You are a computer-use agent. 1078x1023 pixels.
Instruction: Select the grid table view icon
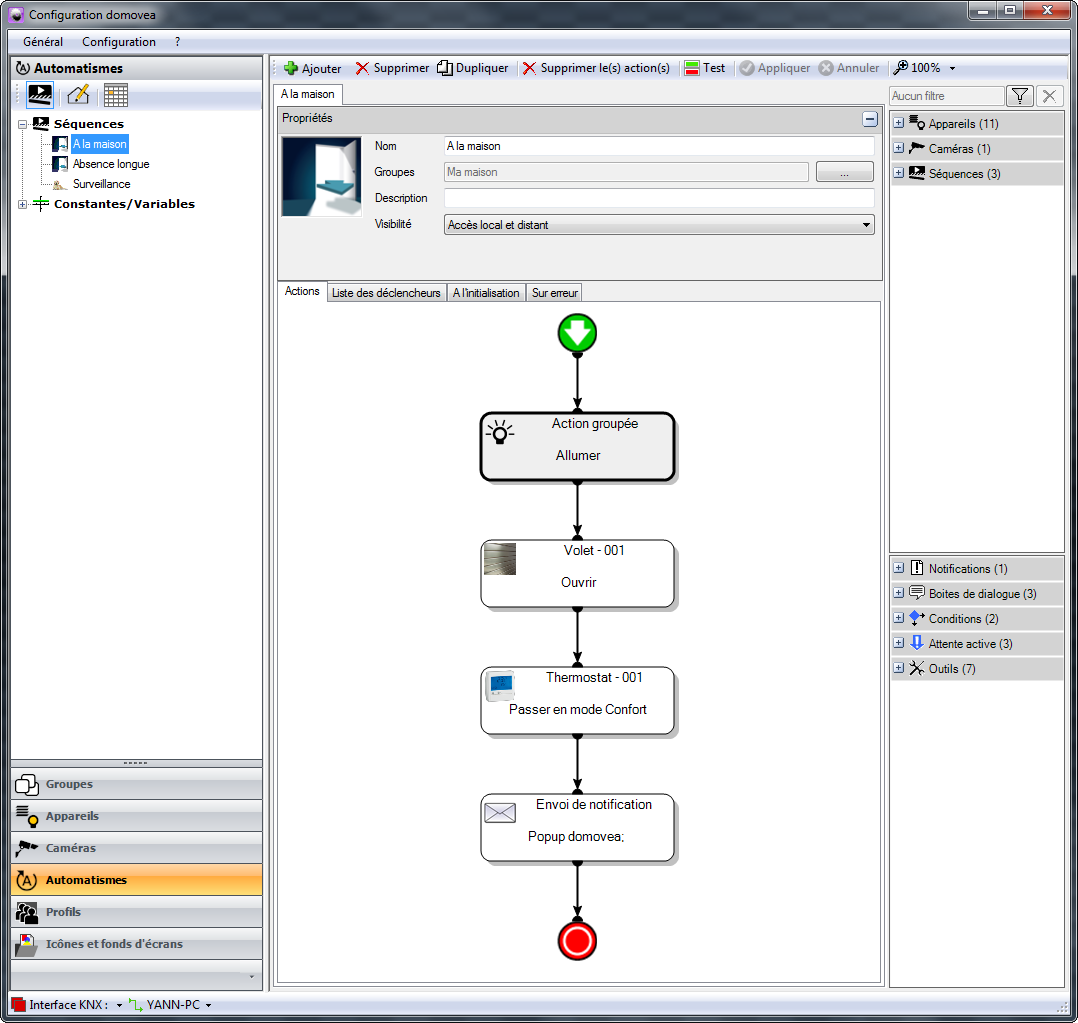click(116, 95)
